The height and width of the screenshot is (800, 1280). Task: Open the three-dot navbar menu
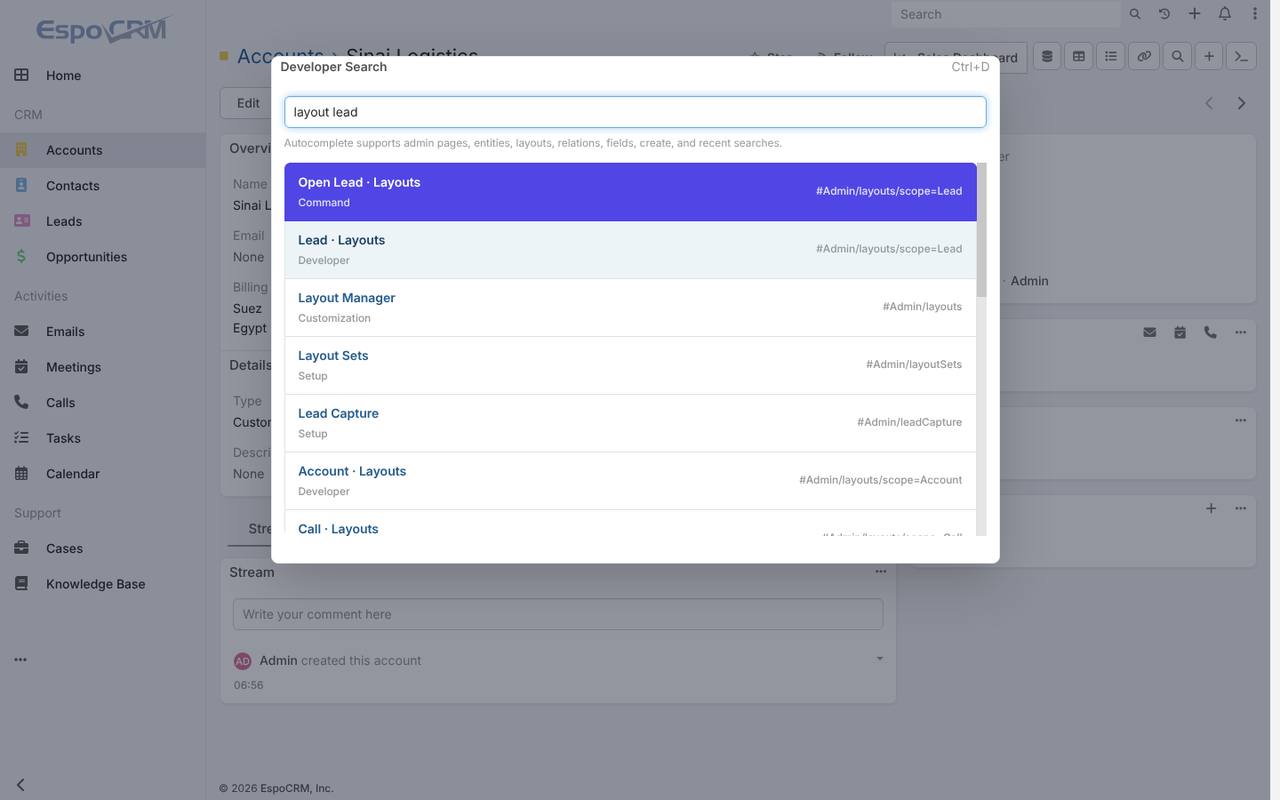[x=1255, y=14]
